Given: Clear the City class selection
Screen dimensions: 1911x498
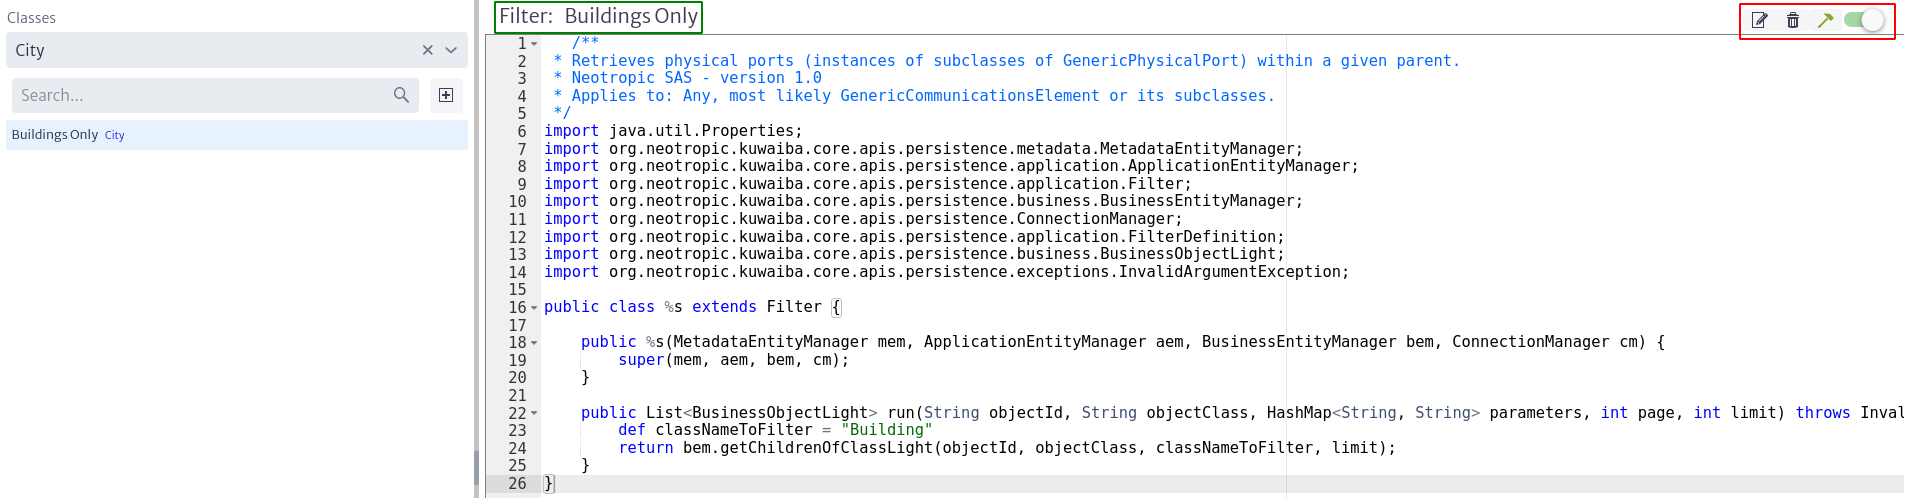Looking at the screenshot, I should click(427, 50).
